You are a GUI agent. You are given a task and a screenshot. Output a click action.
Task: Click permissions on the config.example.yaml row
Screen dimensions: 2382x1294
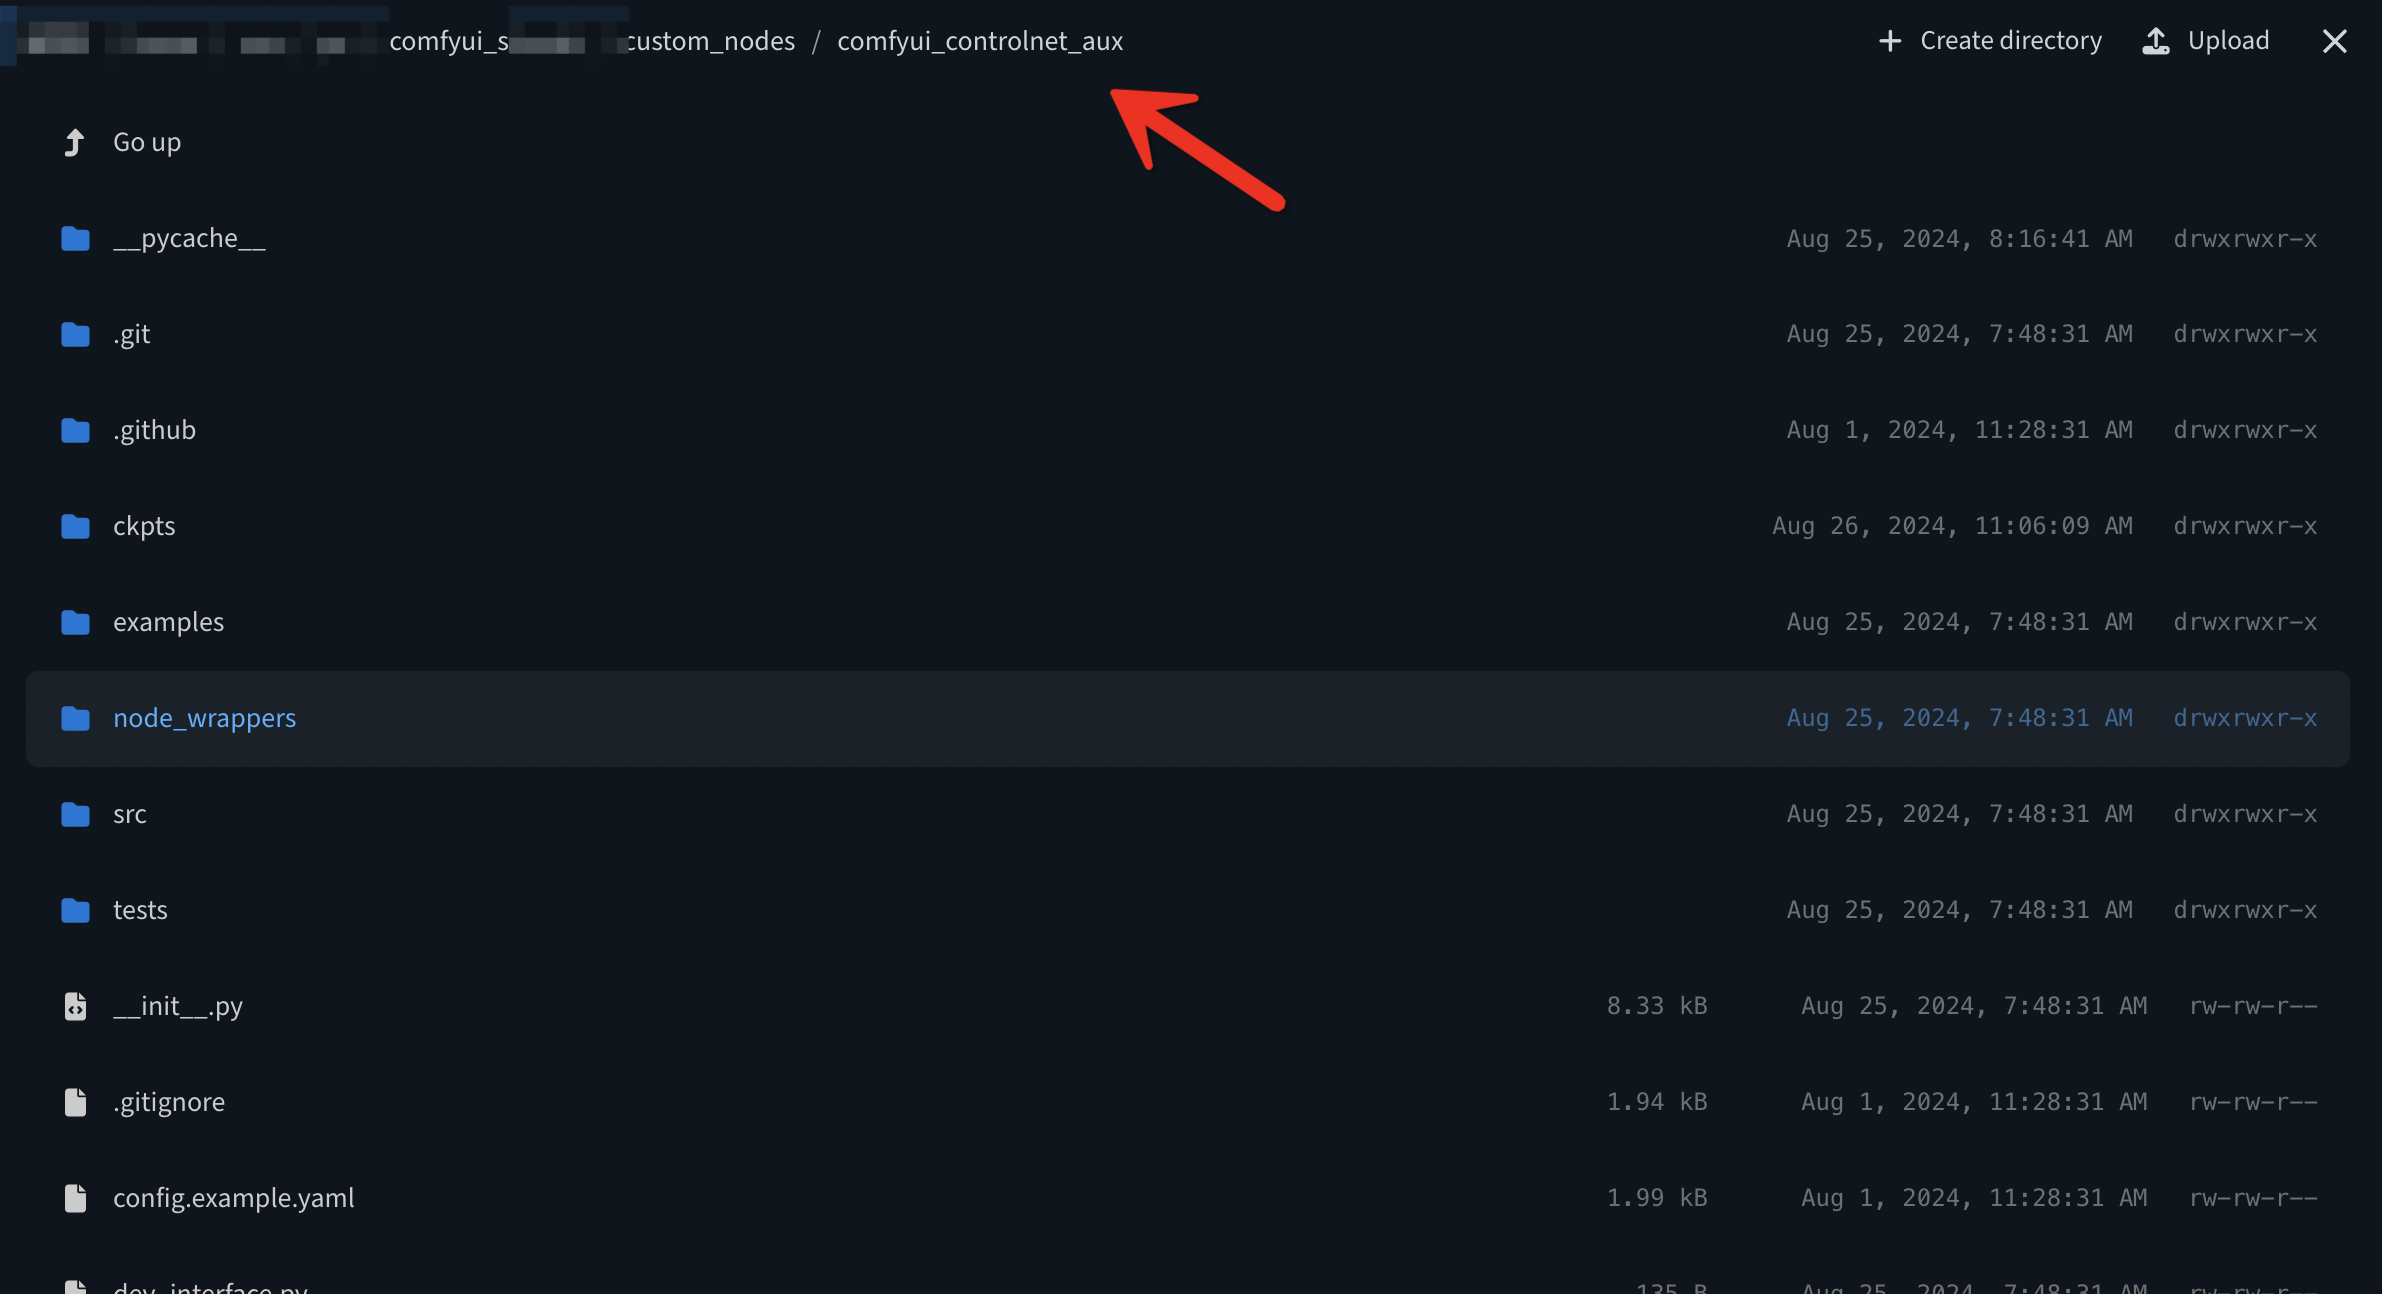[2254, 1198]
